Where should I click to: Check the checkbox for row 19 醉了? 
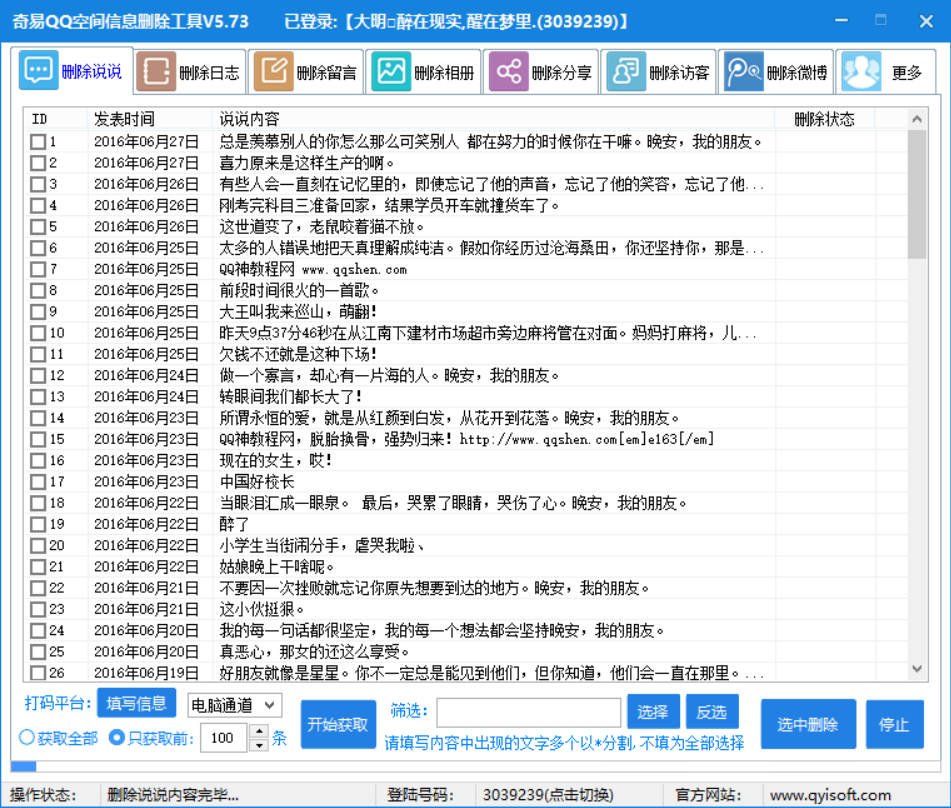pyautogui.click(x=38, y=524)
